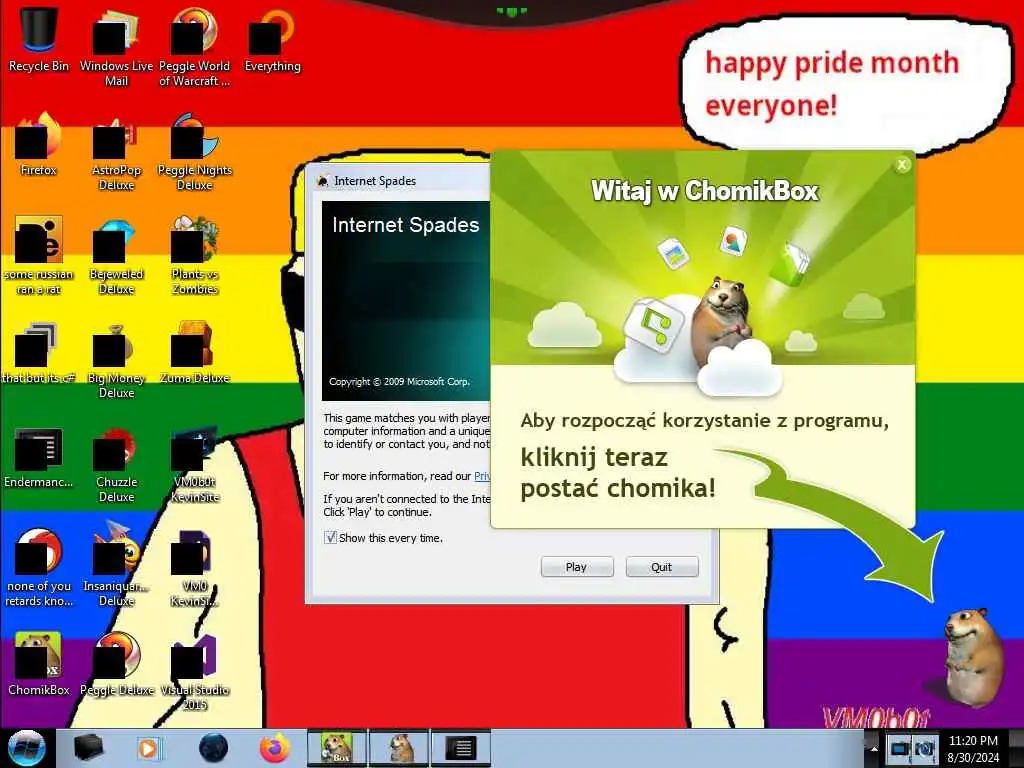This screenshot has height=768, width=1024.
Task: Open Firefox from the taskbar
Action: click(x=275, y=748)
